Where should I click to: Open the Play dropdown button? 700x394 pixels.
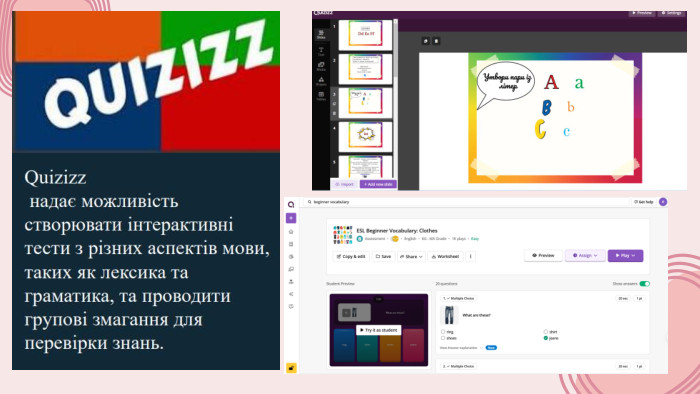(625, 256)
